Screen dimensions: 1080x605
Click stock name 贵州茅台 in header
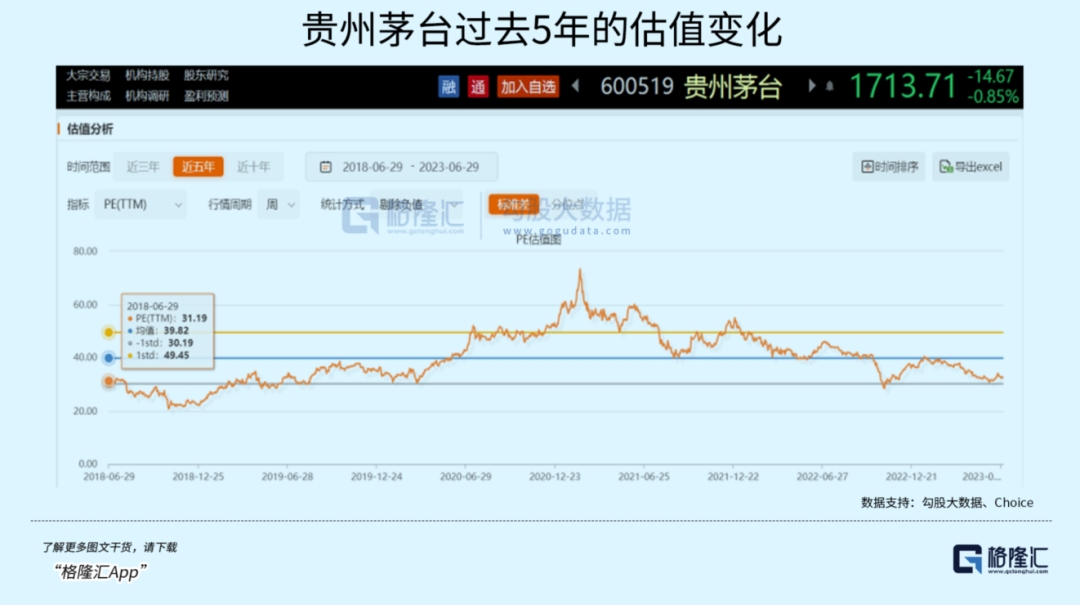pyautogui.click(x=733, y=87)
